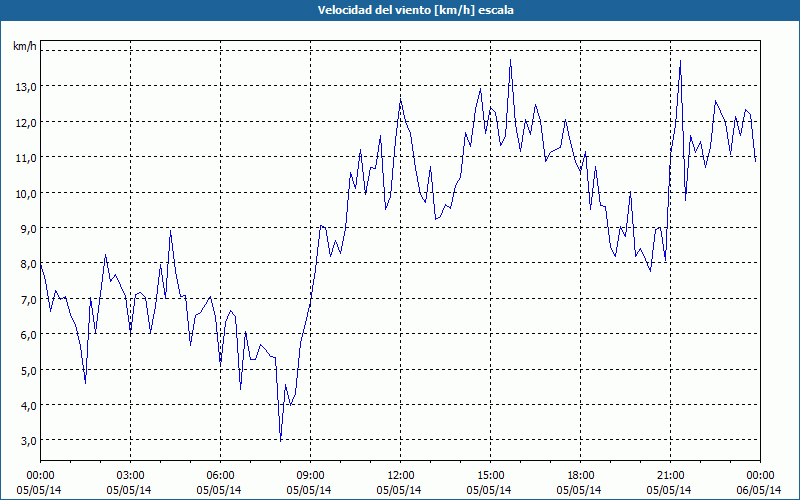
Task: Select the km/h unit label on axis
Action: pos(25,47)
